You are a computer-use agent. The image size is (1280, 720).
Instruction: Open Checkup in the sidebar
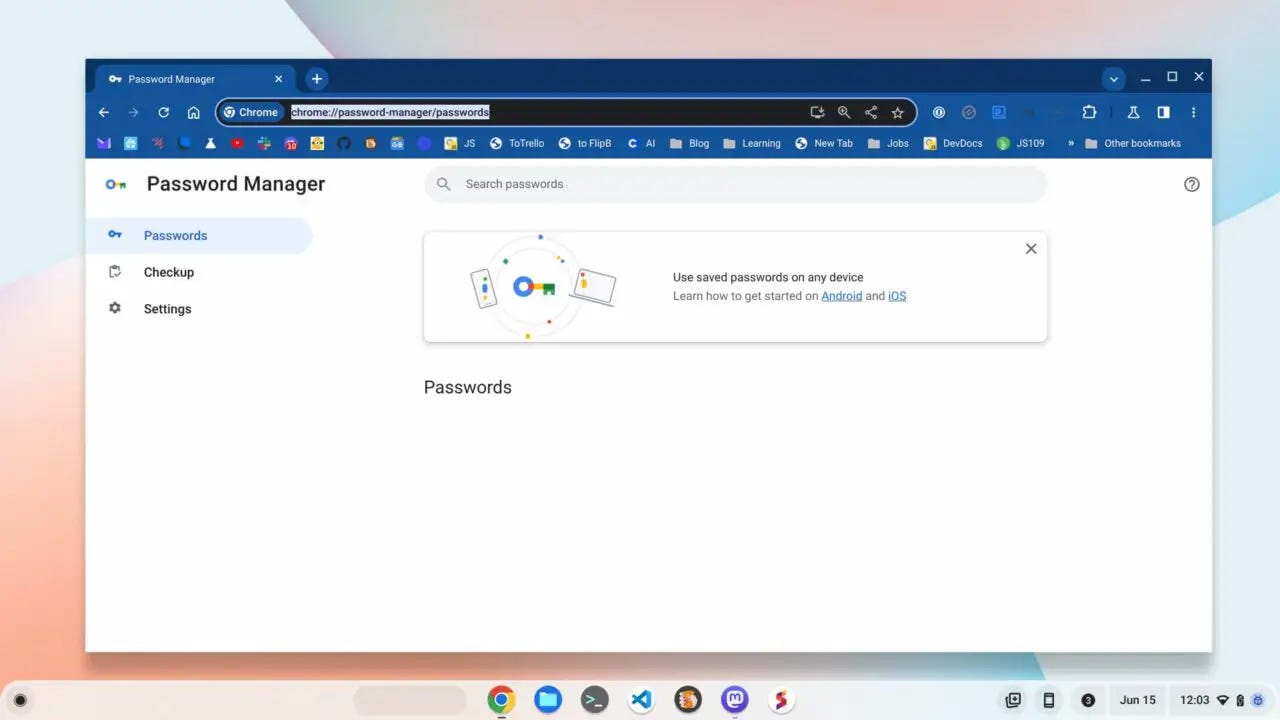[199, 272]
